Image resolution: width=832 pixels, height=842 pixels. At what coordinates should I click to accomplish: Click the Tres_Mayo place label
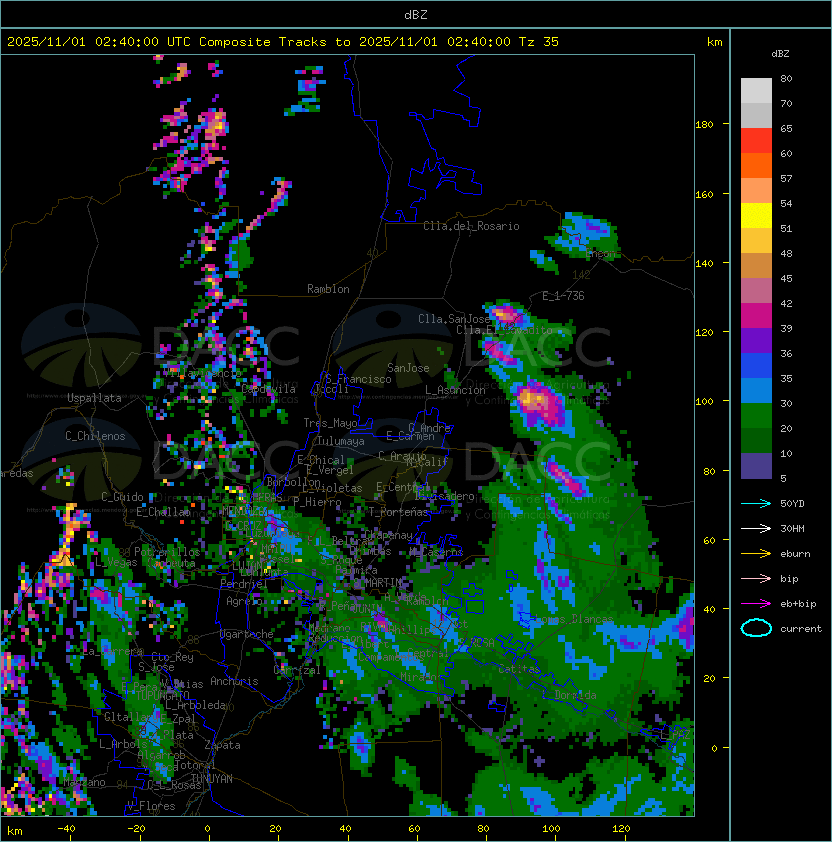click(x=330, y=423)
